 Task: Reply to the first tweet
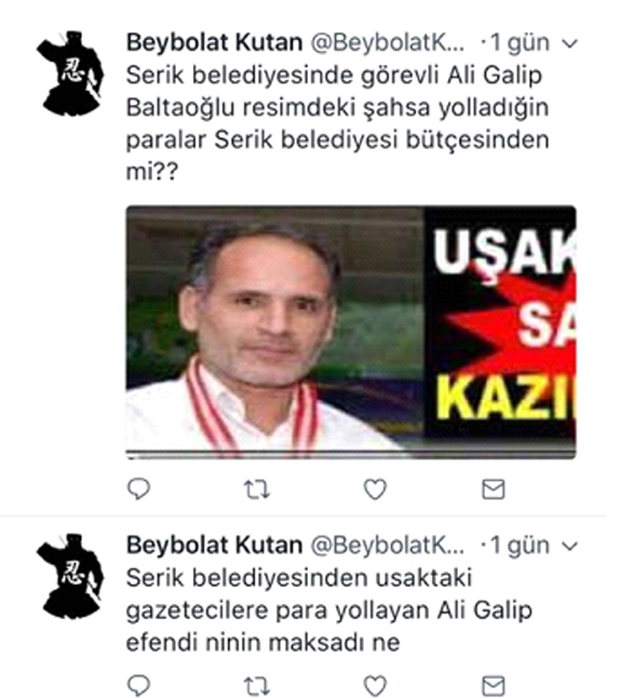click(x=138, y=489)
